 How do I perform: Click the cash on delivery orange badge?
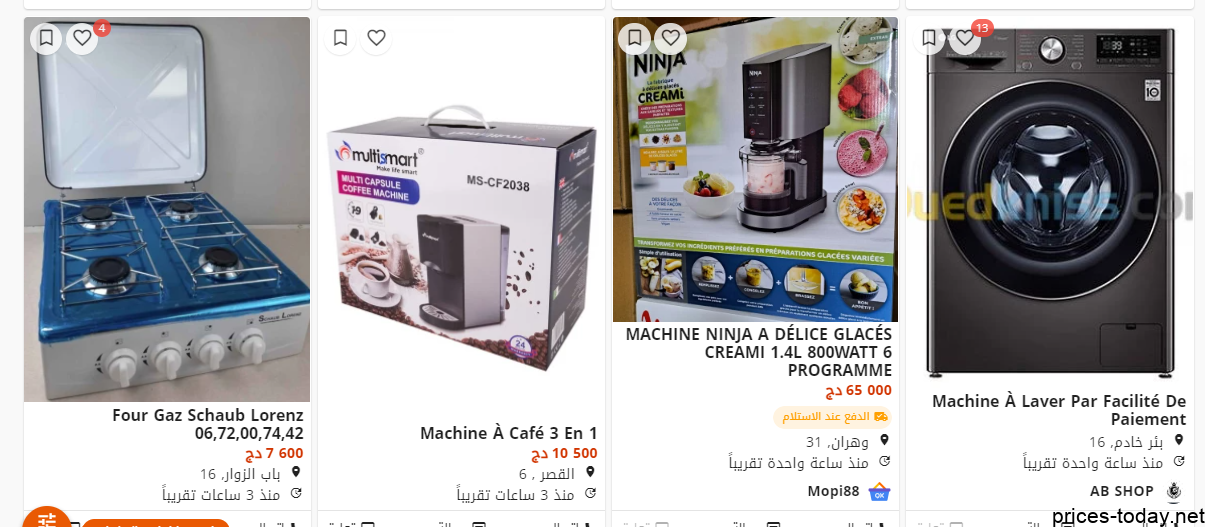coord(832,416)
